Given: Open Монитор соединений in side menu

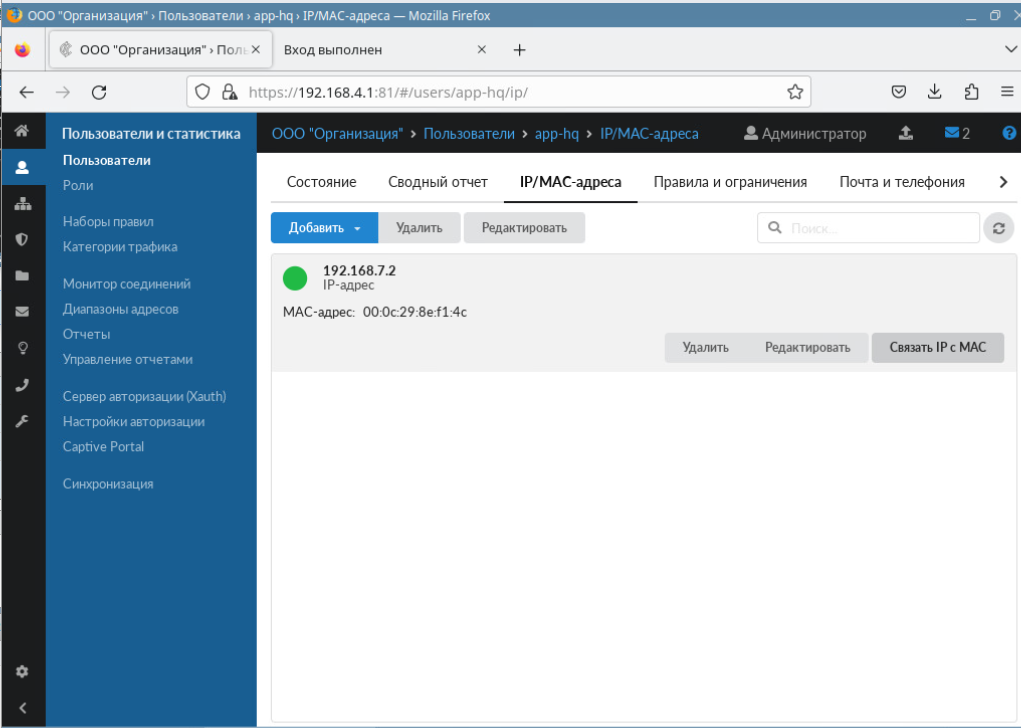Looking at the screenshot, I should click(126, 284).
